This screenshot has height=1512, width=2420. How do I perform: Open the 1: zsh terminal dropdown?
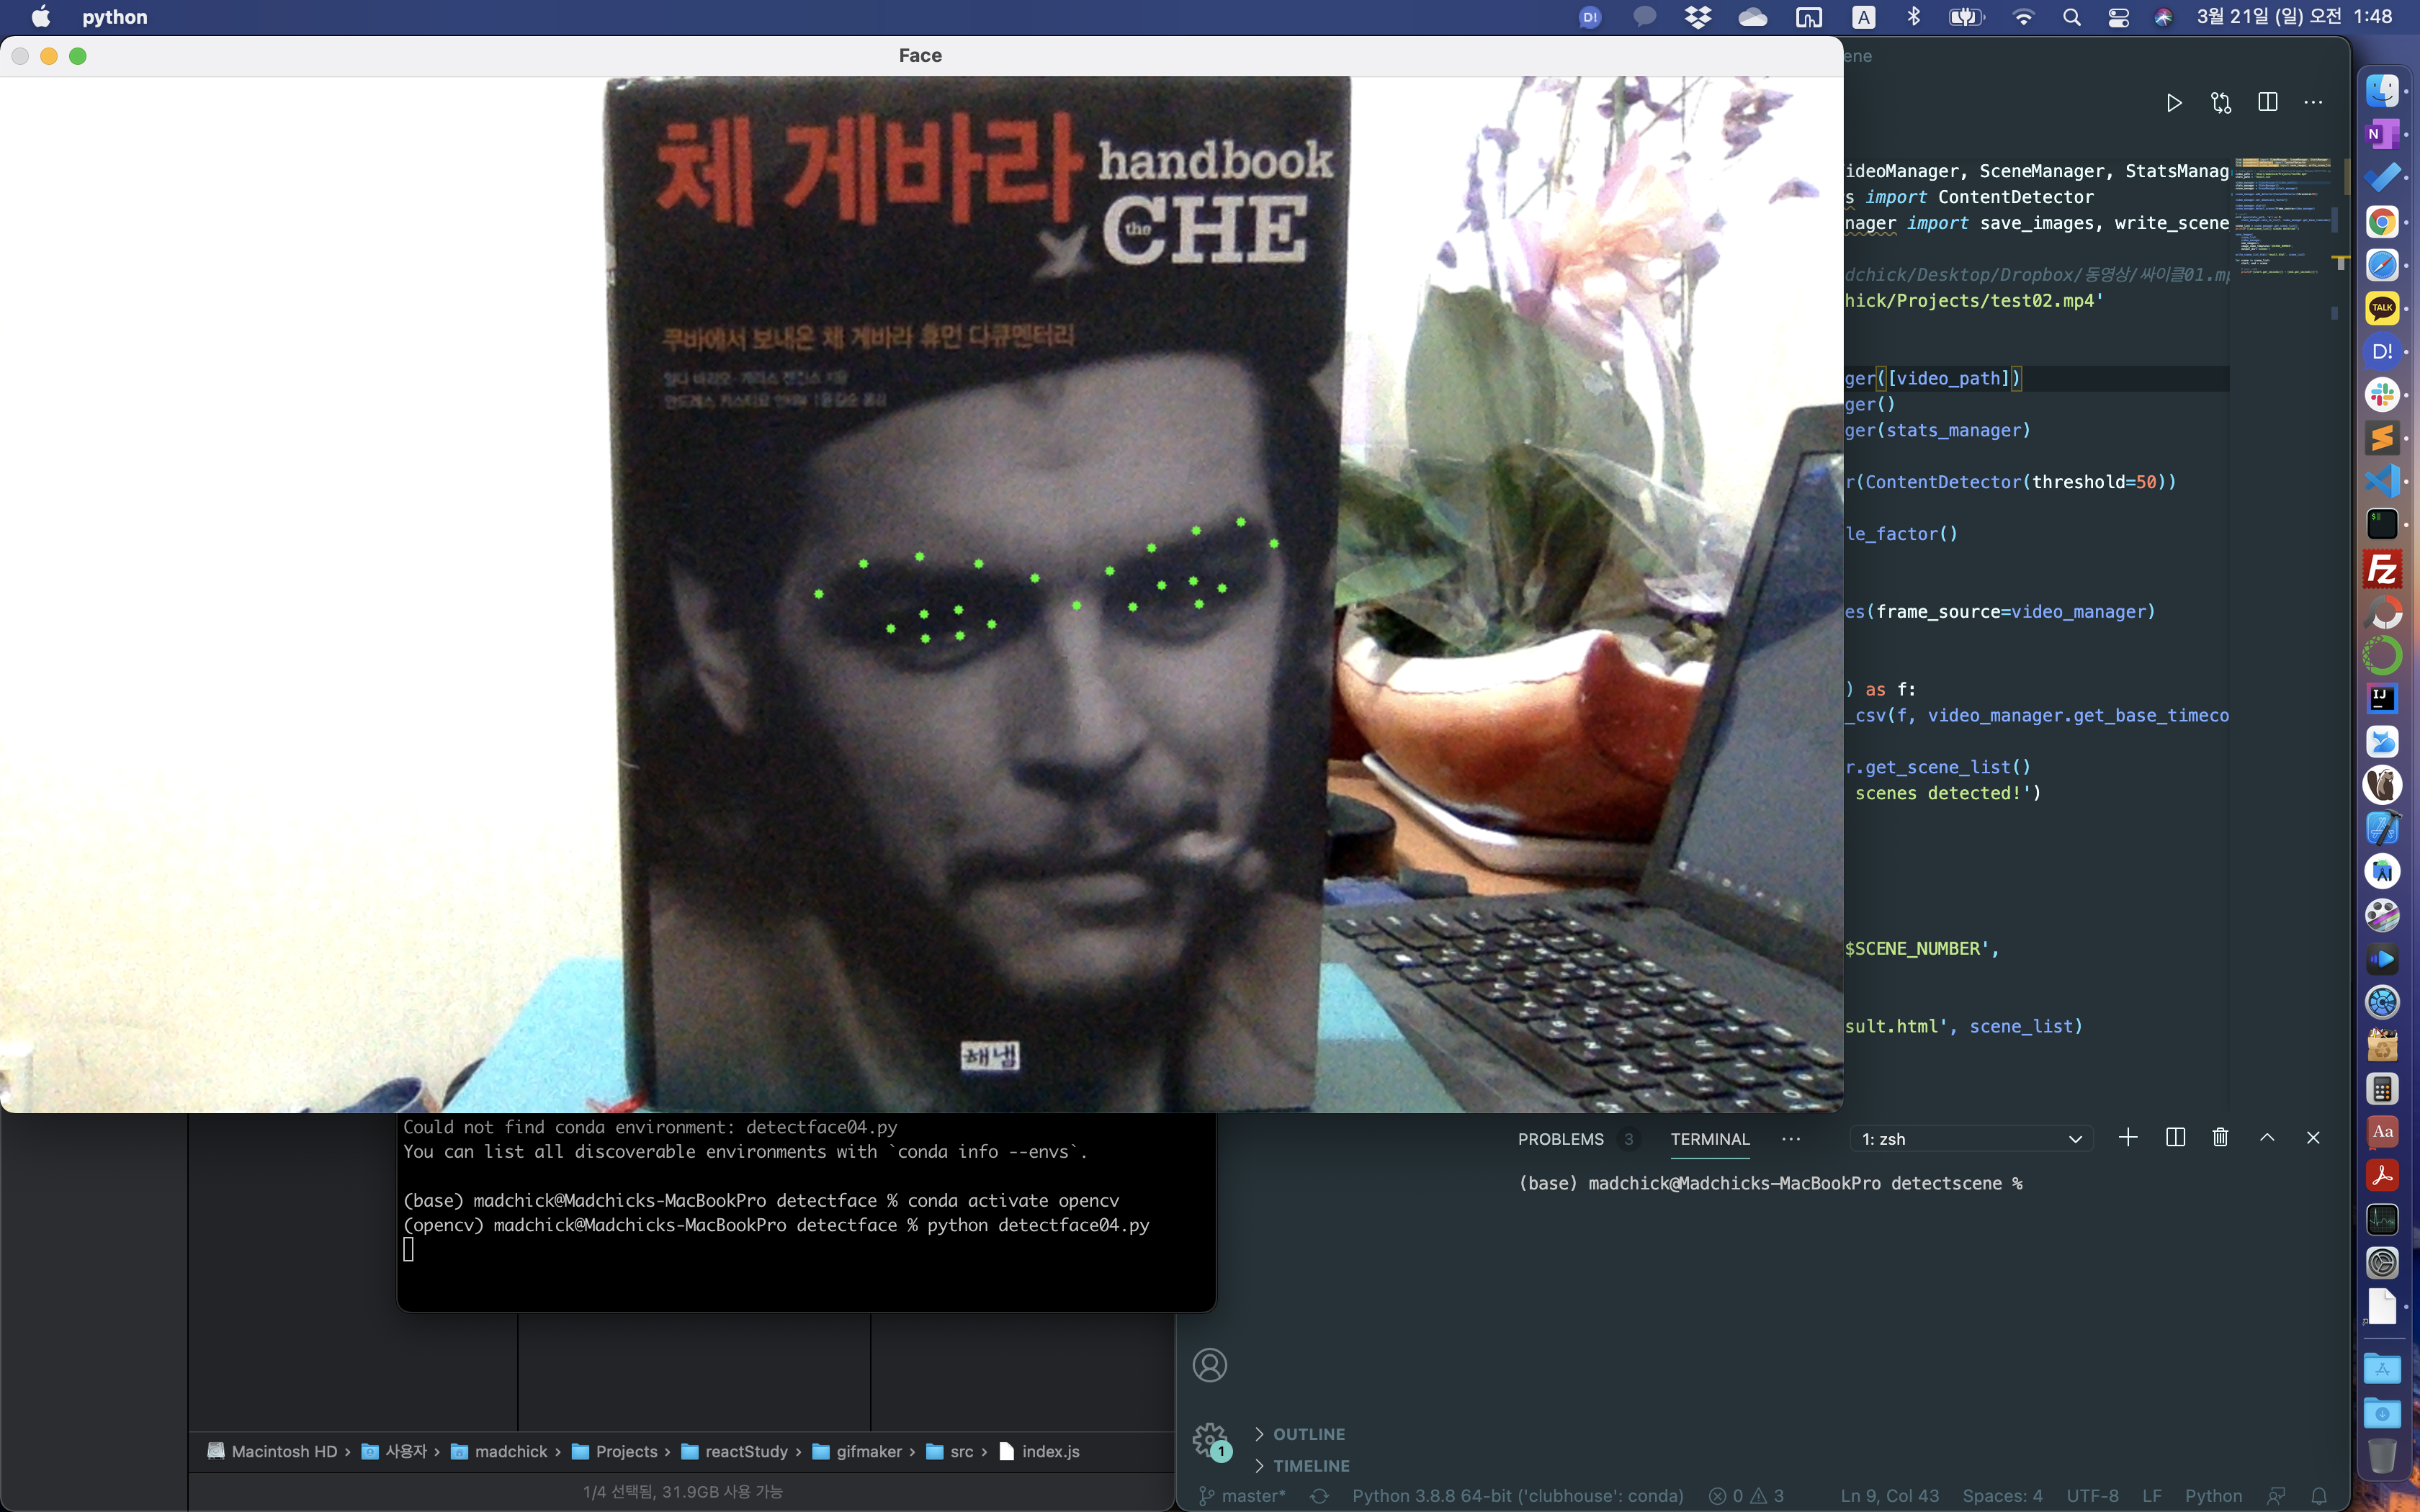[x=1971, y=1139]
